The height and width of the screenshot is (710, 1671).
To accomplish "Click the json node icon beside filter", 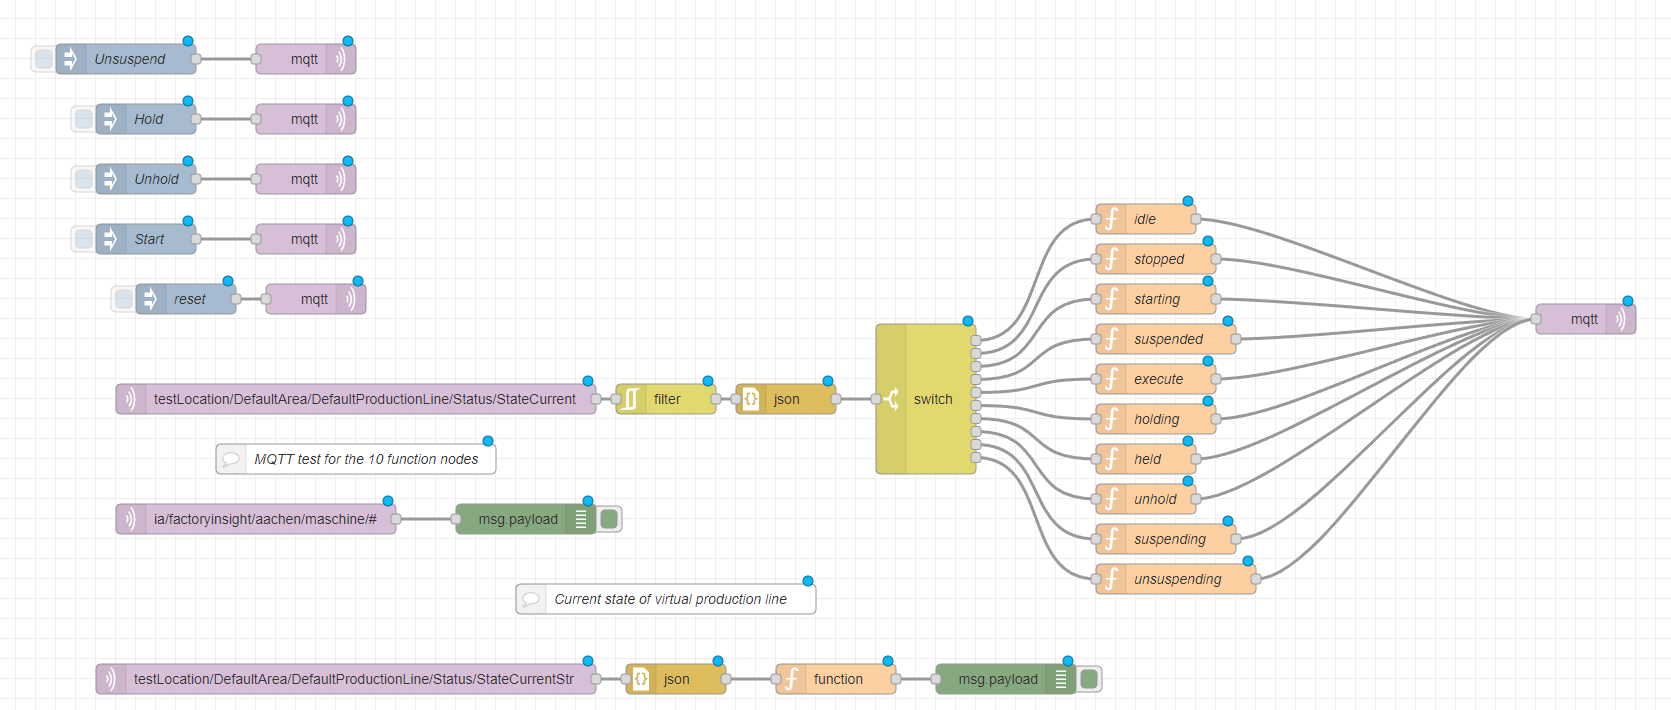I will 751,399.
